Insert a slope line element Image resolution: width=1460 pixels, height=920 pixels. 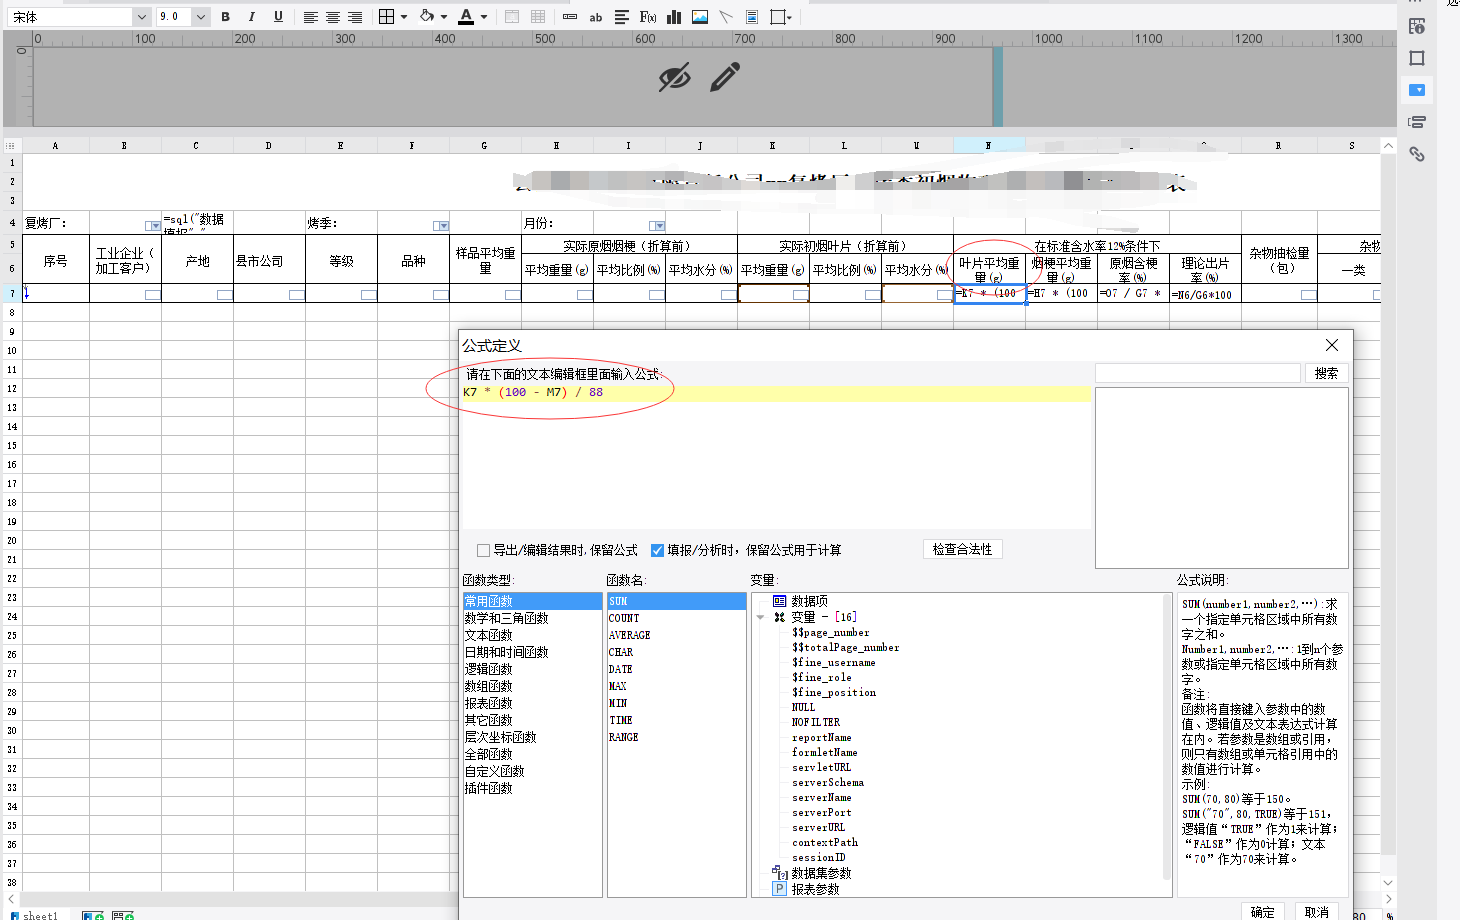[x=726, y=17]
